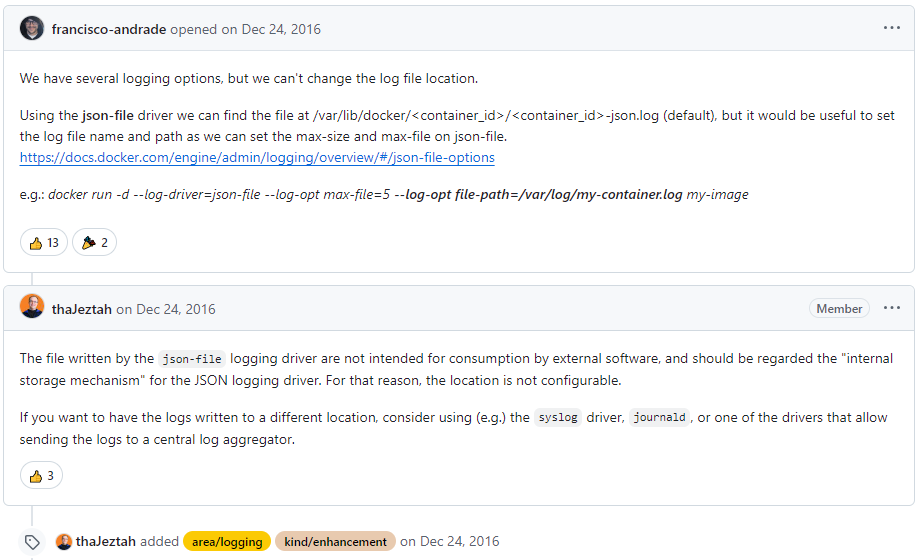The width and height of the screenshot is (920, 560).
Task: Toggle thumbs up reaction with 3
Action: click(41, 475)
